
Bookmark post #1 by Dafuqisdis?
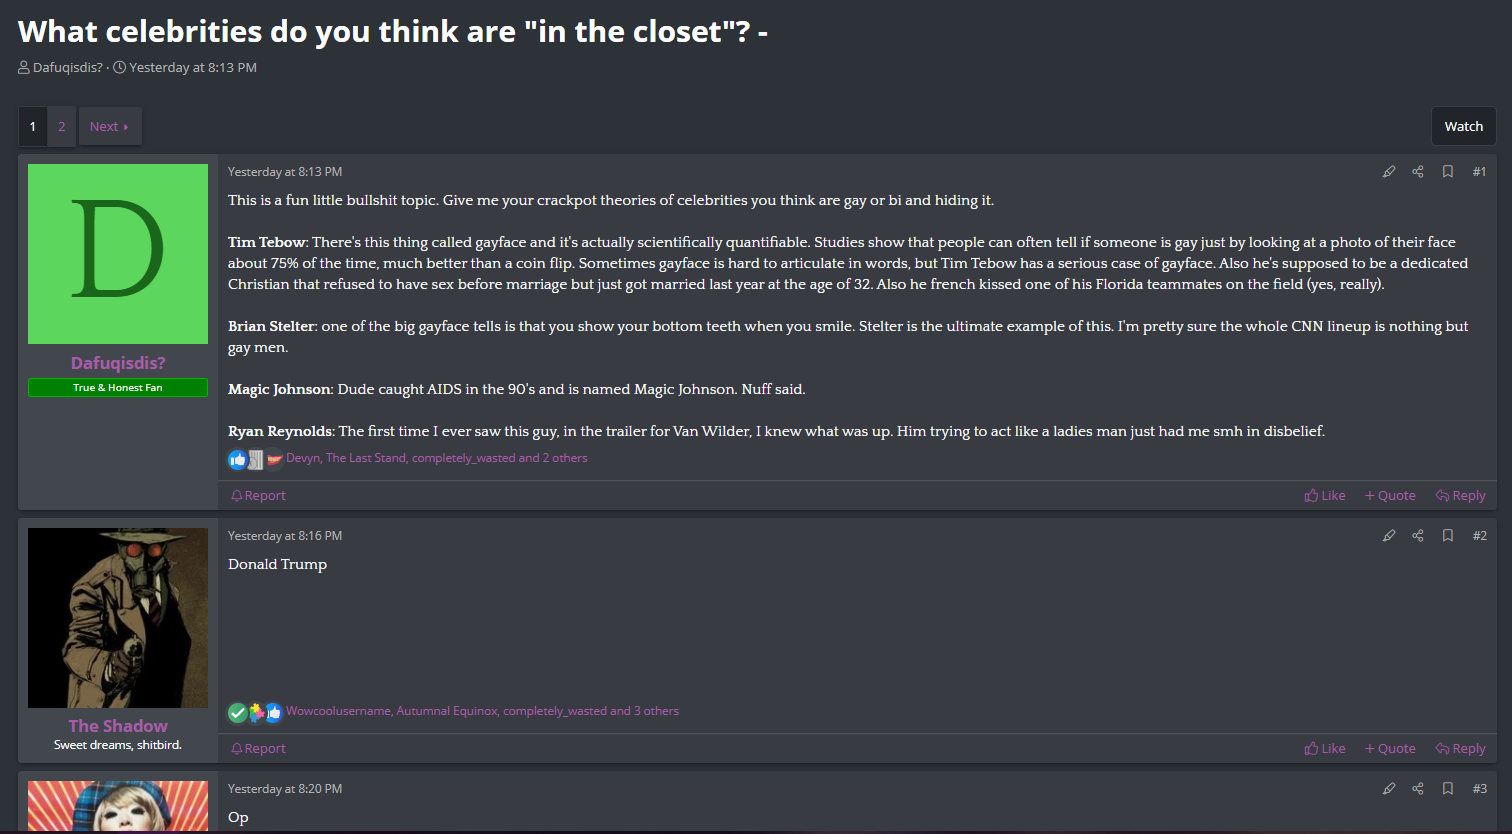1447,172
